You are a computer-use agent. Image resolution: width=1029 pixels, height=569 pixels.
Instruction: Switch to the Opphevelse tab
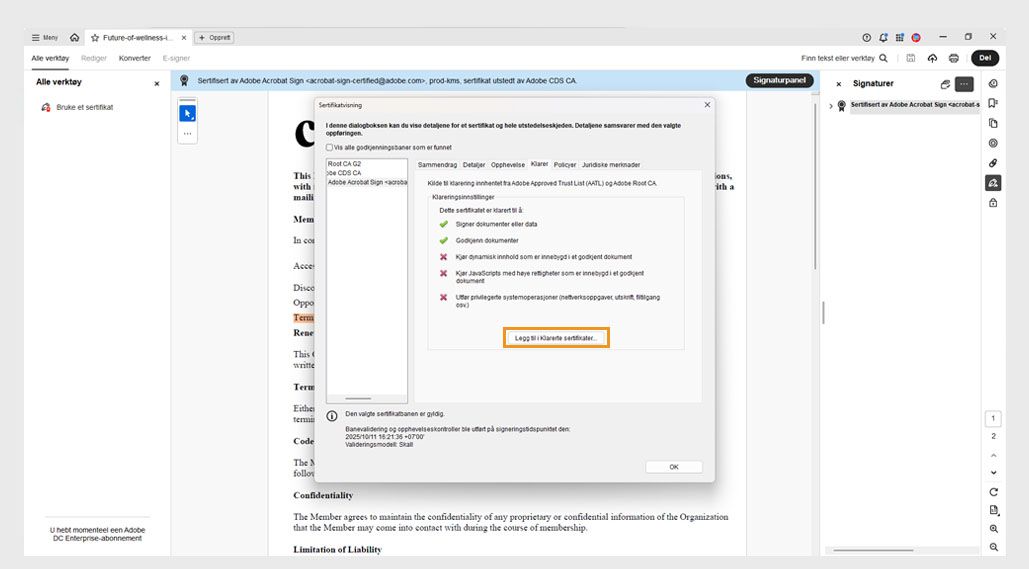[508, 165]
